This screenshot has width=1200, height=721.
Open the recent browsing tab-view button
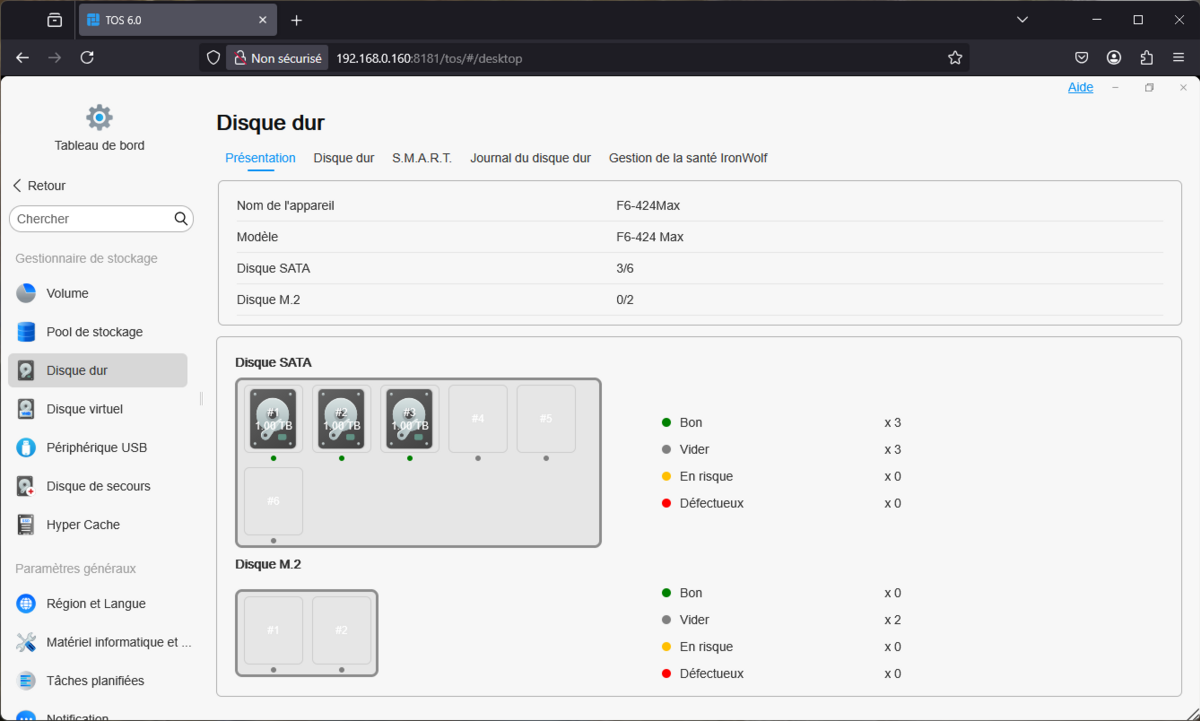click(x=54, y=20)
